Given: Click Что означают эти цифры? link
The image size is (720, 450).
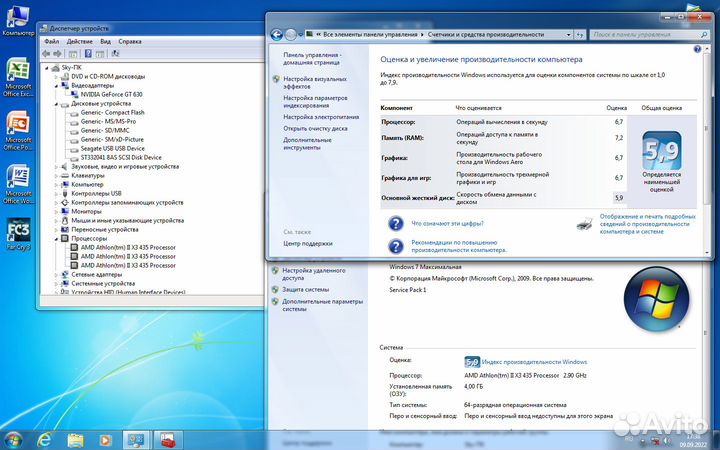Looking at the screenshot, I should pyautogui.click(x=447, y=224).
